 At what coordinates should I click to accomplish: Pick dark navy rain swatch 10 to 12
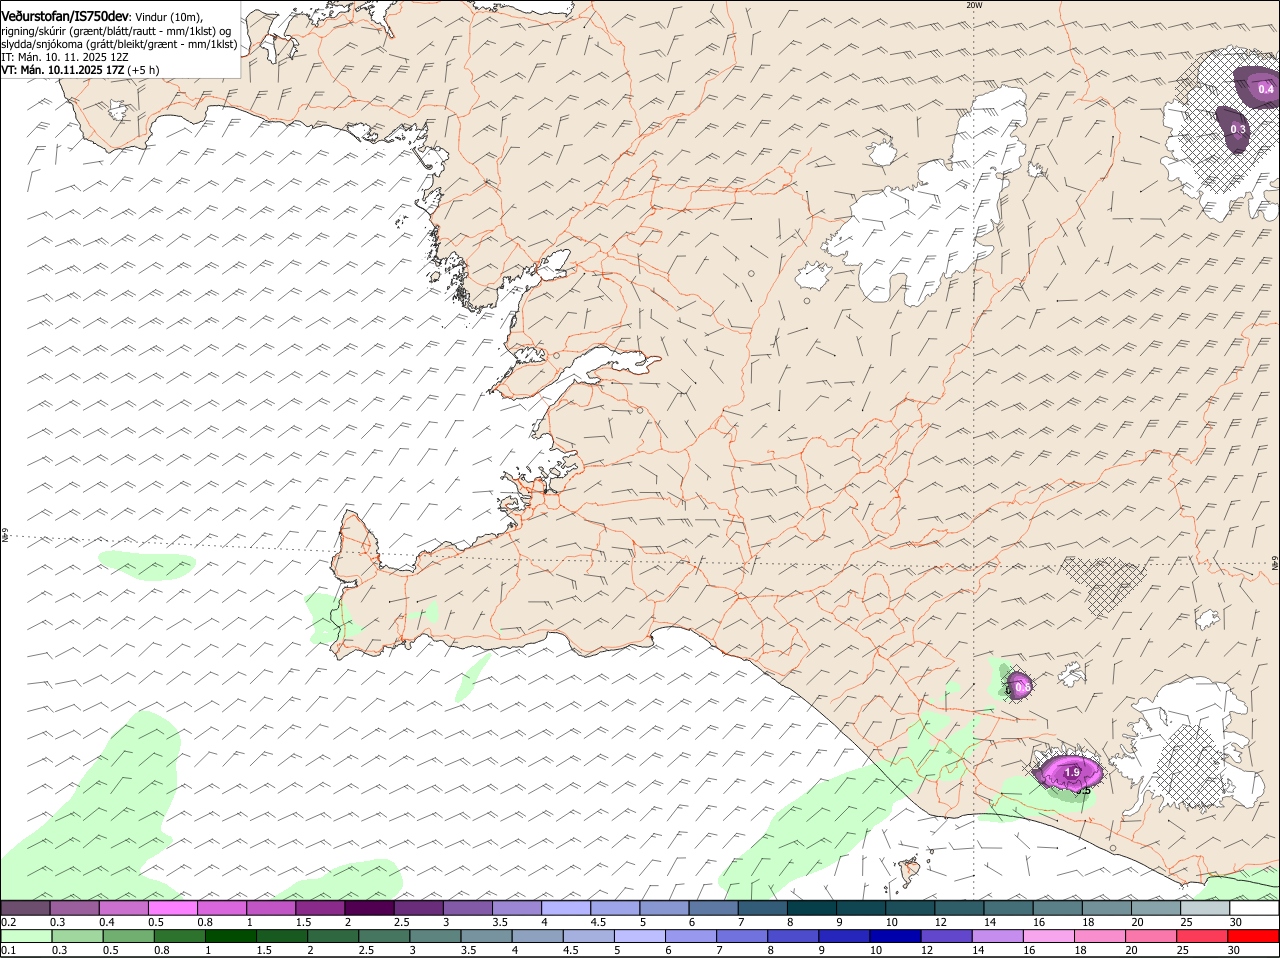point(895,937)
